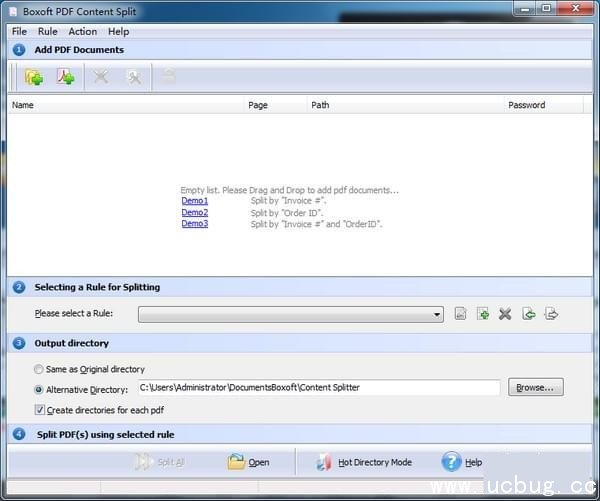Click the Add Folder toolbar icon
Screen dimensions: 600x501
coord(34,77)
